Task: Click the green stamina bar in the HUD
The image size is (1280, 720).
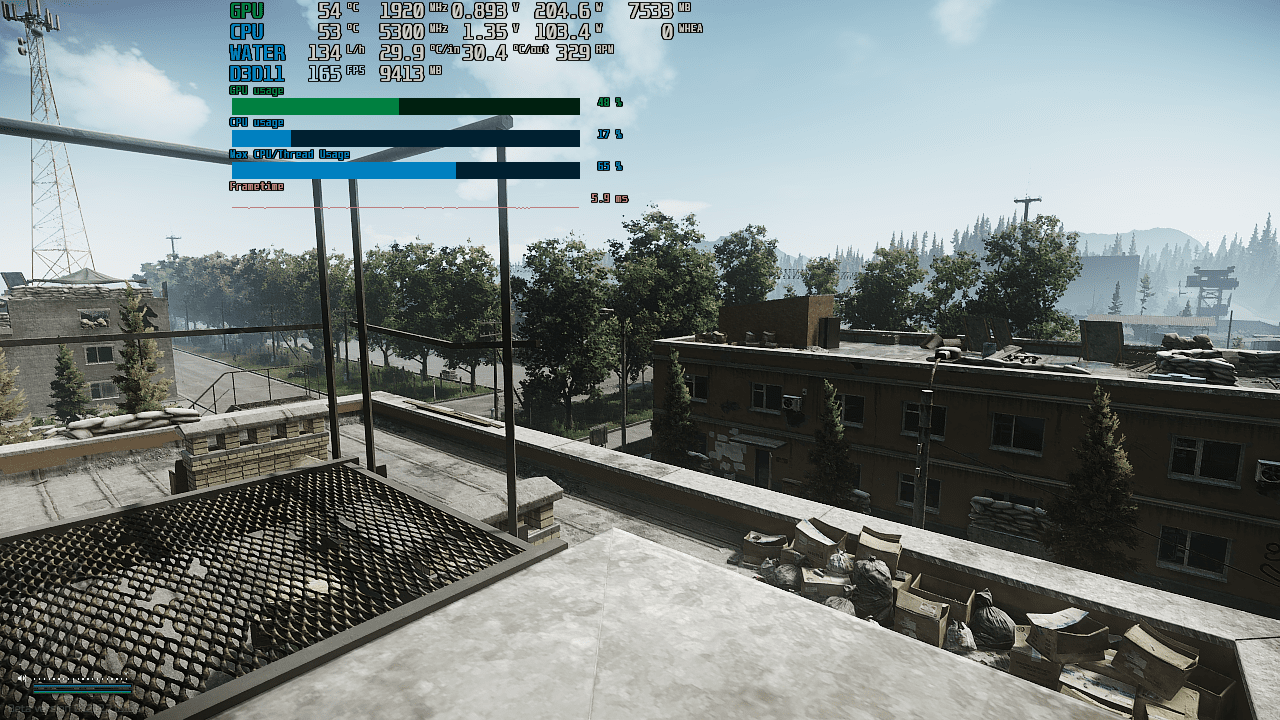Action: (x=82, y=692)
